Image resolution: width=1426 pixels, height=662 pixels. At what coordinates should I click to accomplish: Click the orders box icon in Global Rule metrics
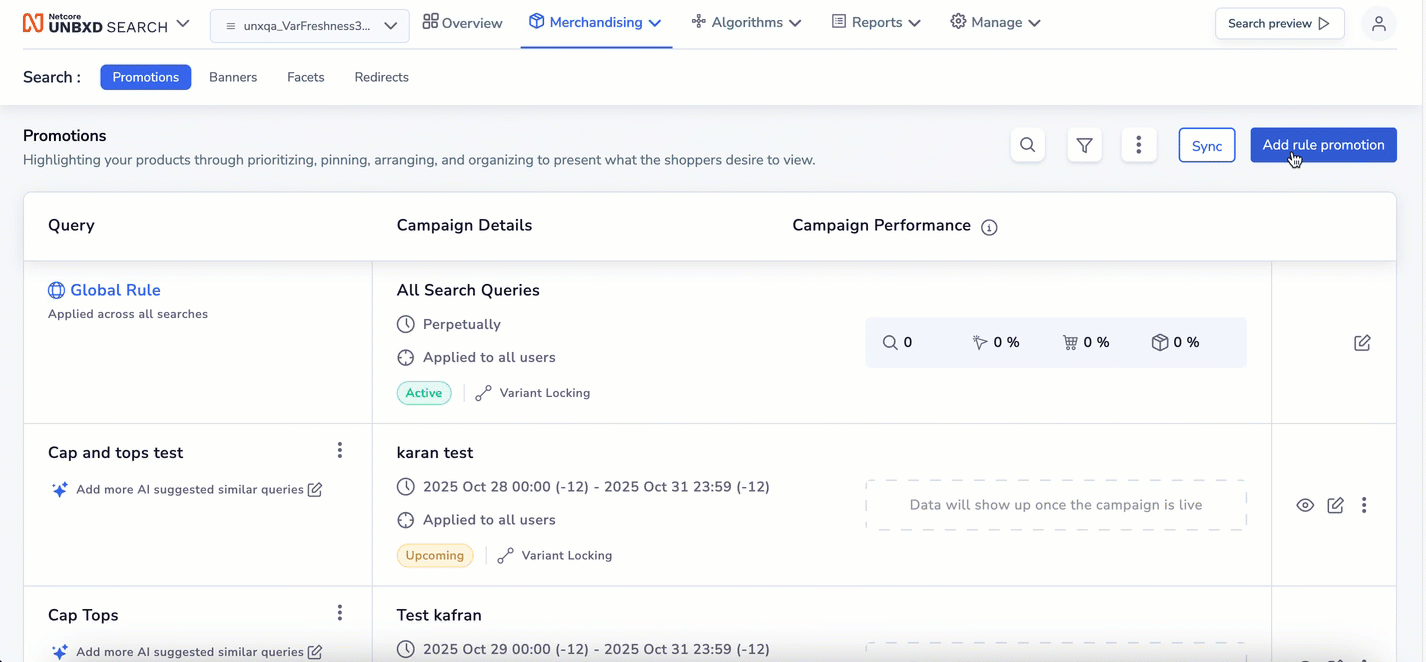tap(1160, 342)
